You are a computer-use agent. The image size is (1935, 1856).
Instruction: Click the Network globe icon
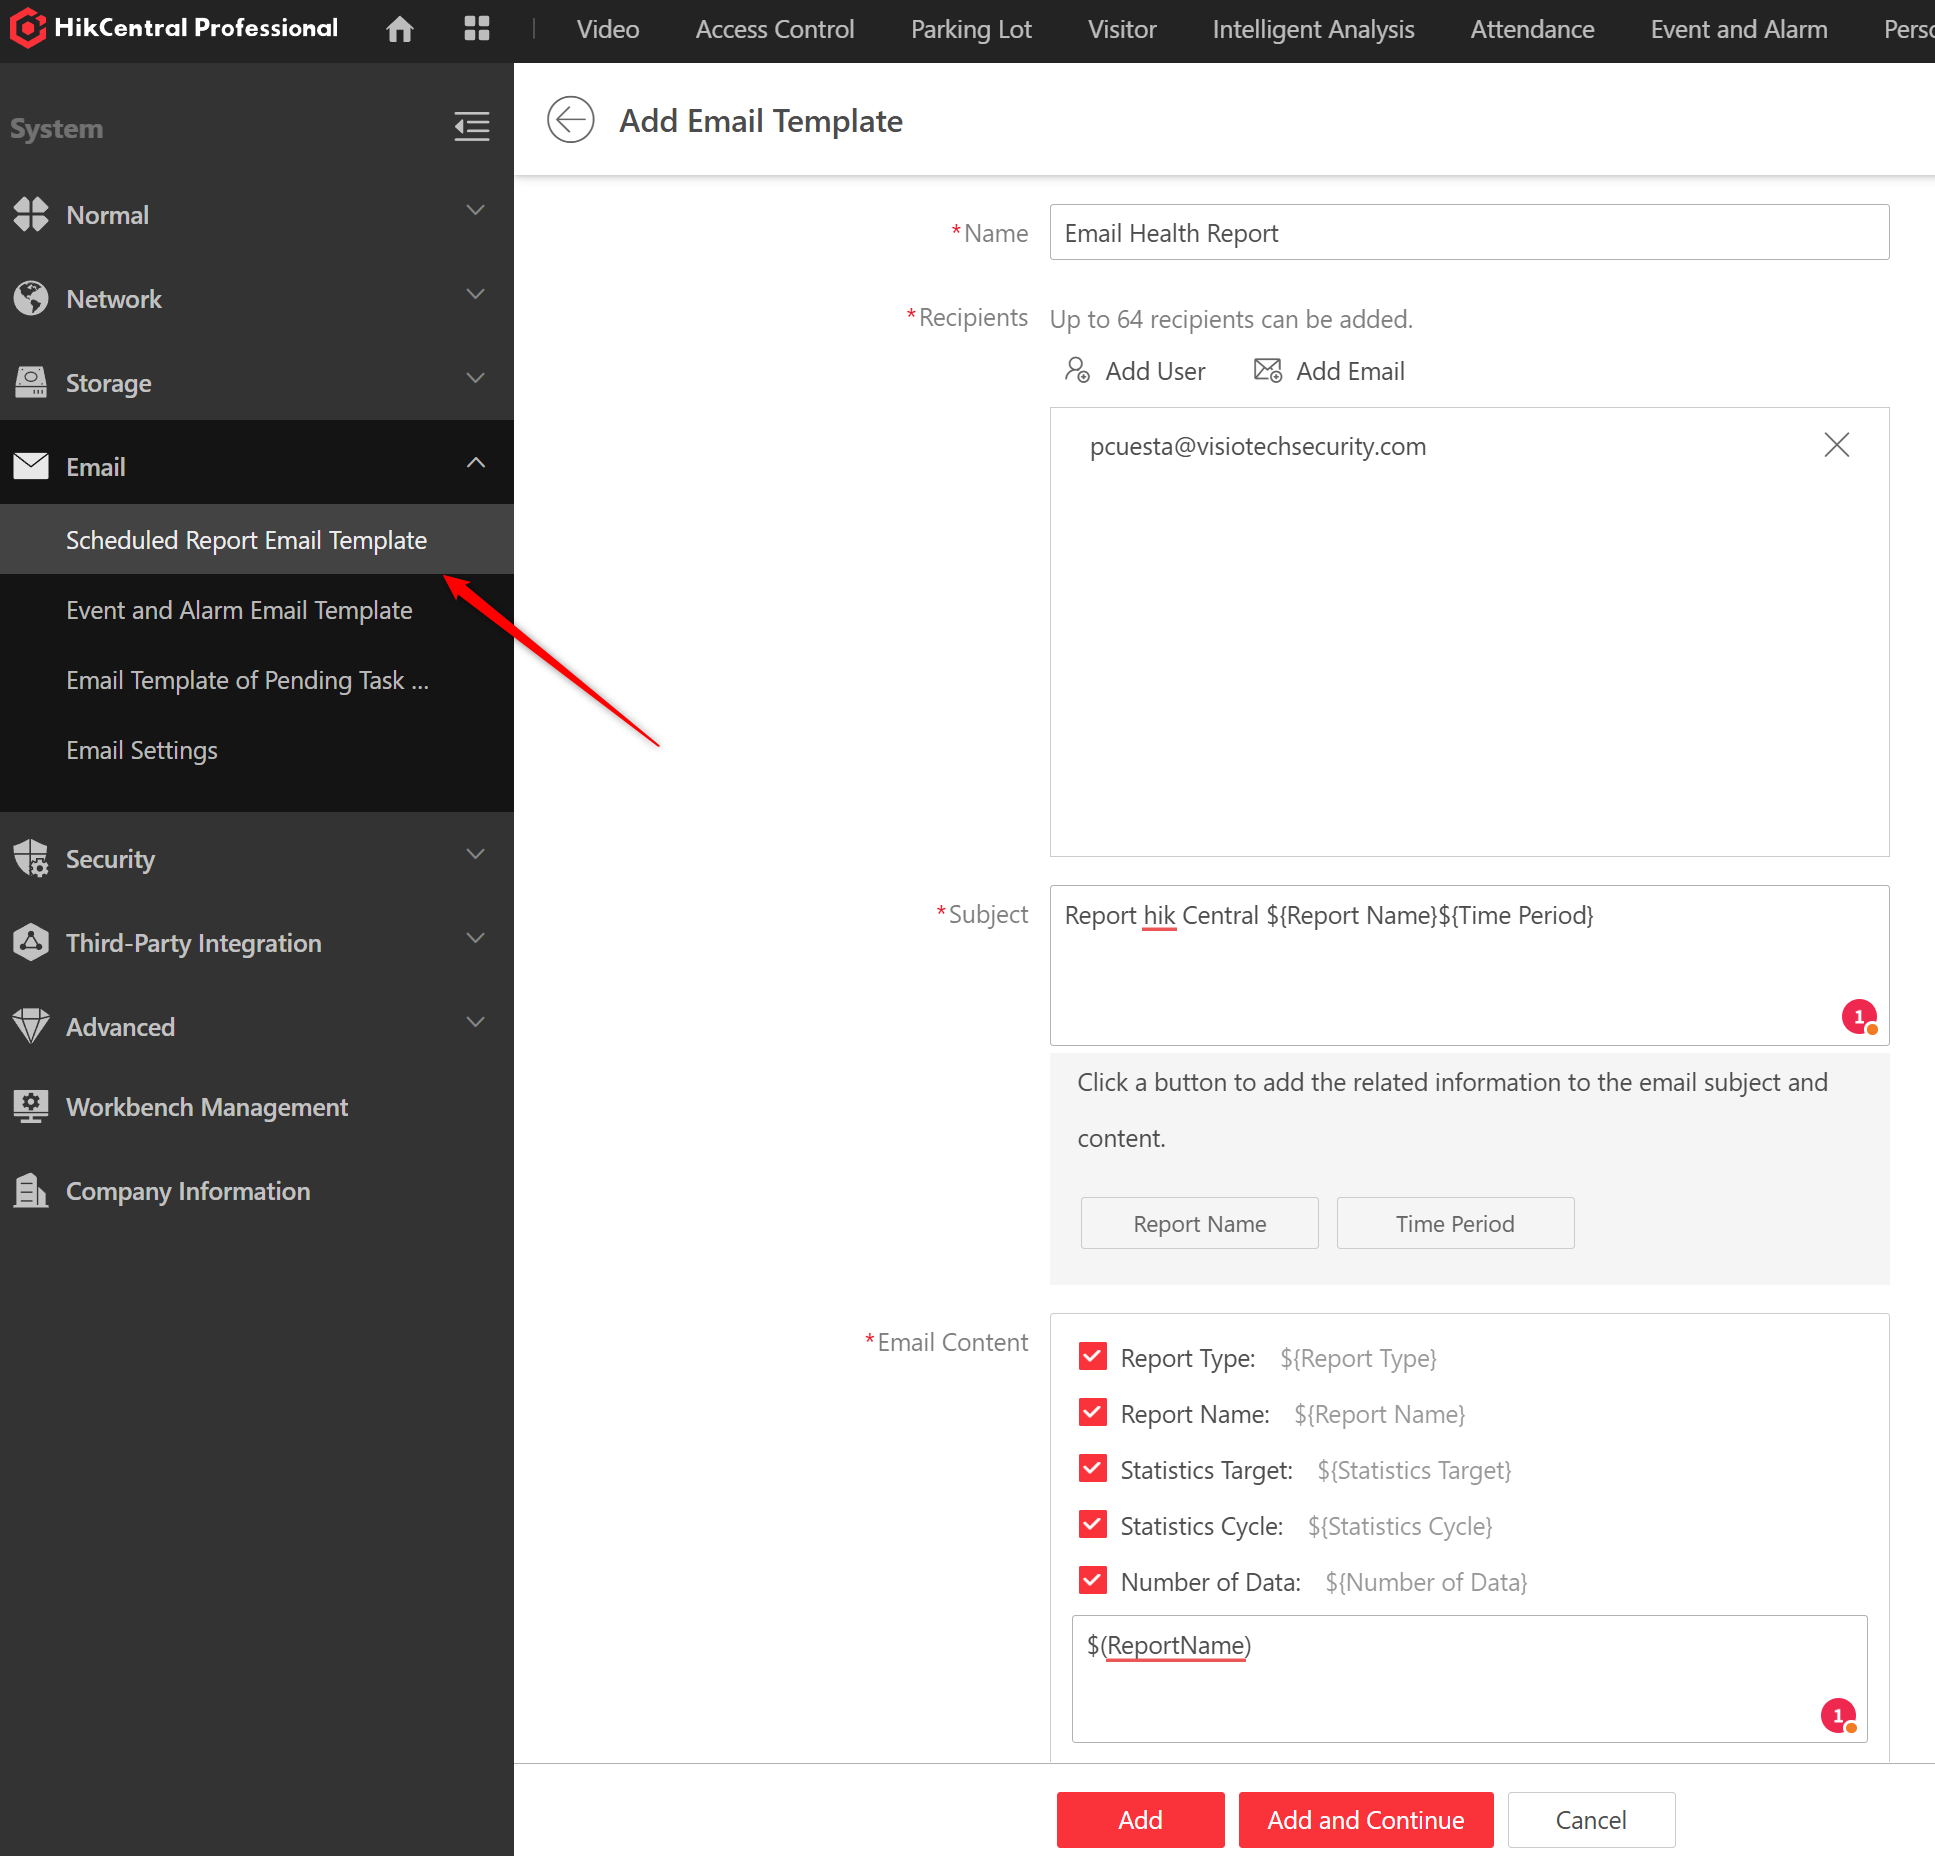click(31, 298)
